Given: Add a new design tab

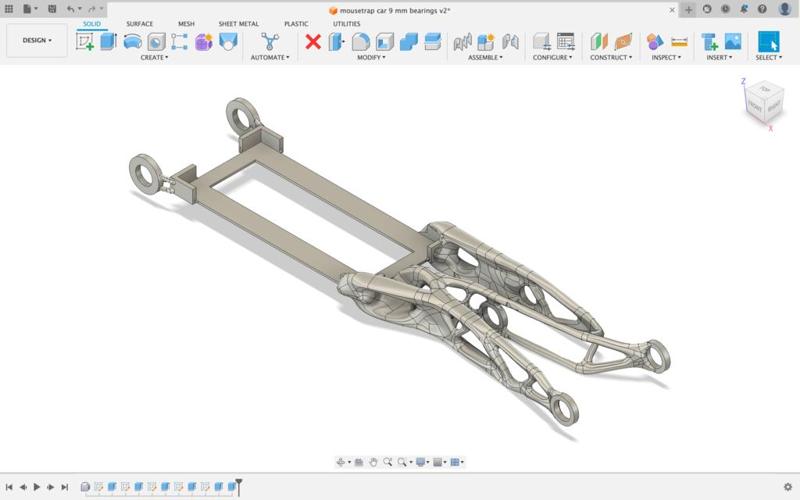Looking at the screenshot, I should pos(688,9).
